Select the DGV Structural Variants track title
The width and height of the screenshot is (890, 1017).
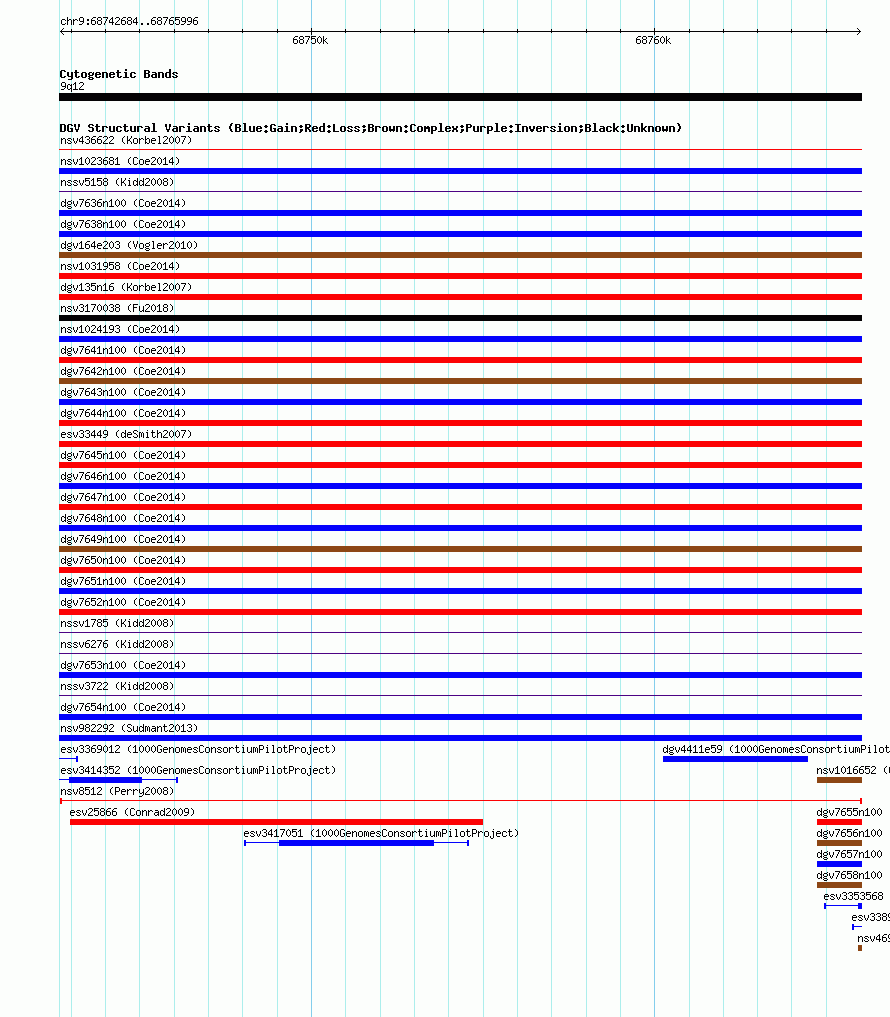pyautogui.click(x=370, y=128)
